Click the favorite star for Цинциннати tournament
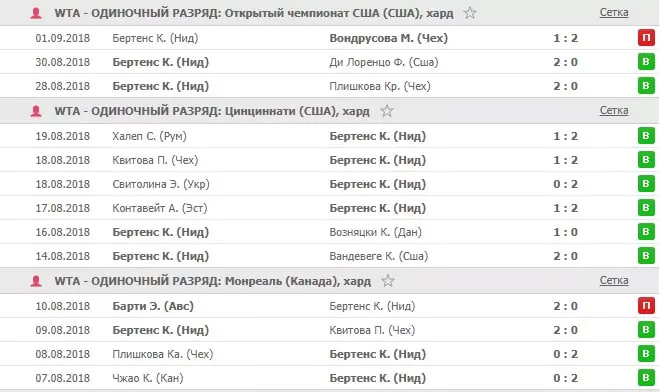The image size is (660, 392). (x=387, y=111)
